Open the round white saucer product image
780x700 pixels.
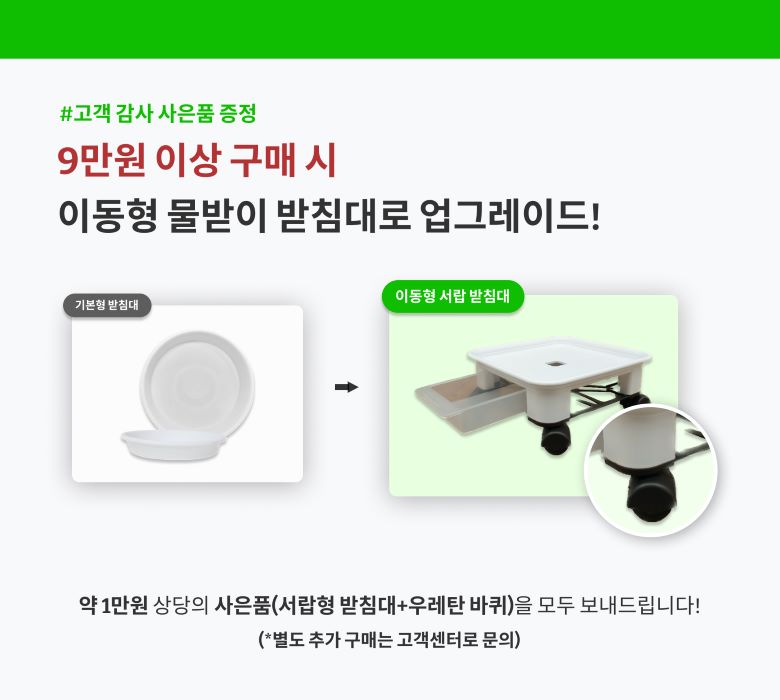click(188, 396)
